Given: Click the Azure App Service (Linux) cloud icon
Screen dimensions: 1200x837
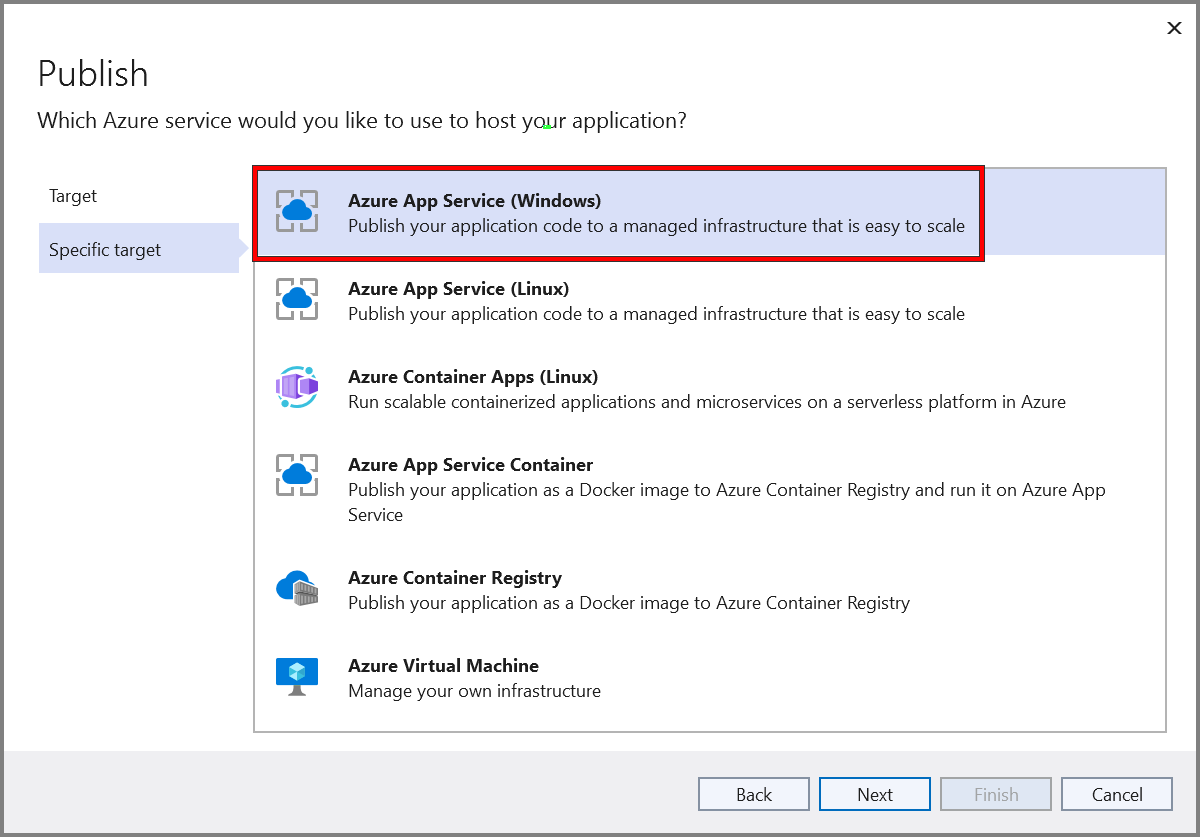Looking at the screenshot, I should (x=296, y=298).
